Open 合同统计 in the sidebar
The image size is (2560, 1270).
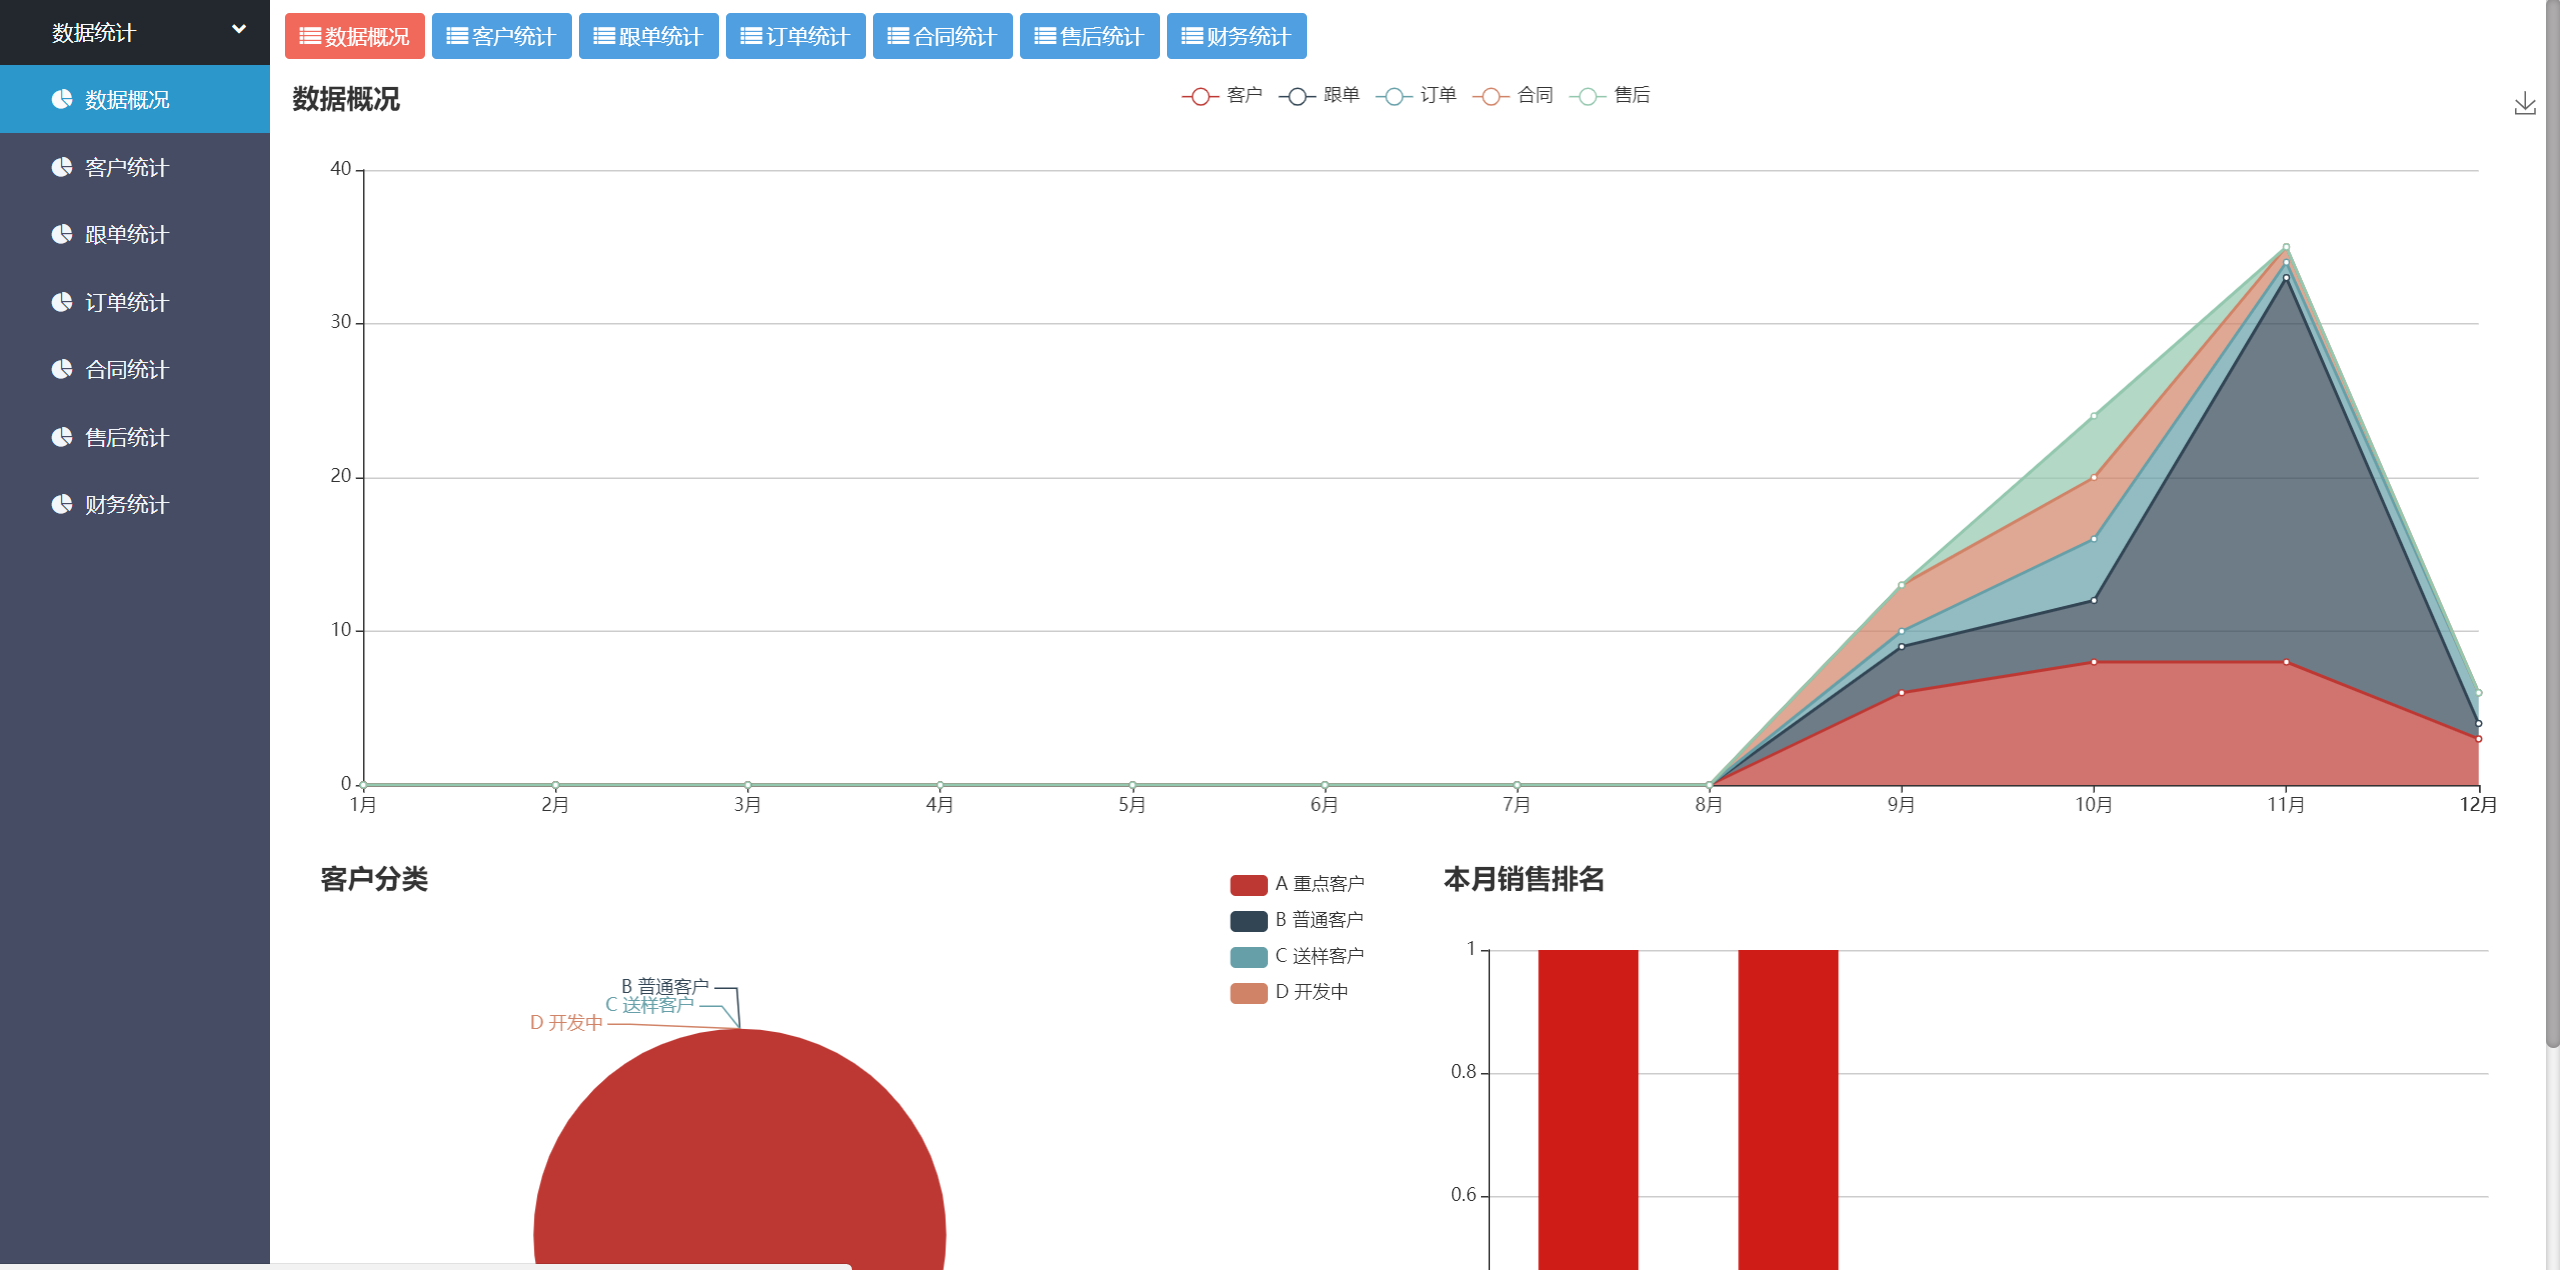click(x=135, y=369)
